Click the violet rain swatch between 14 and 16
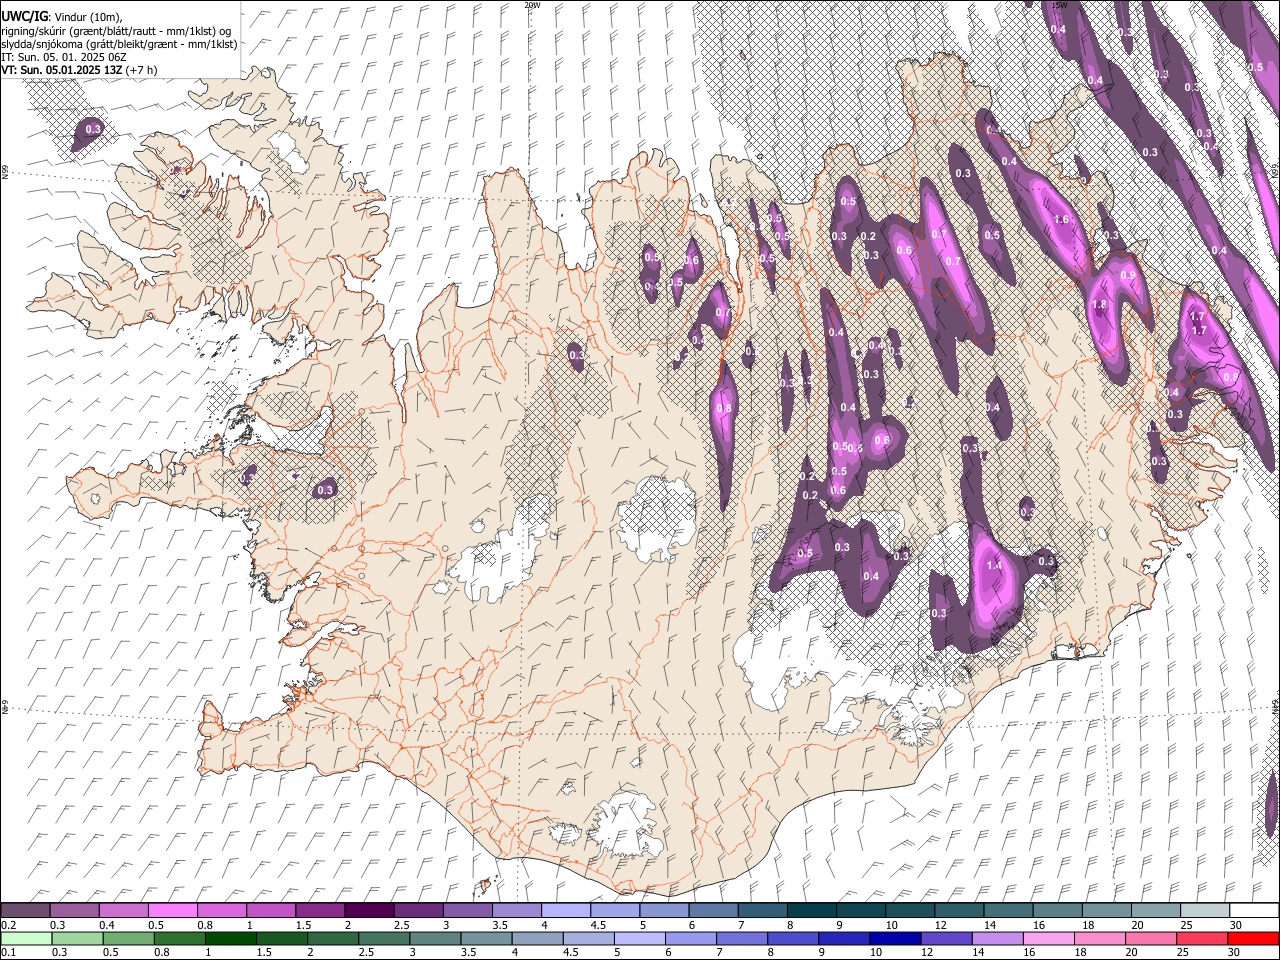The width and height of the screenshot is (1280, 960). (x=996, y=938)
